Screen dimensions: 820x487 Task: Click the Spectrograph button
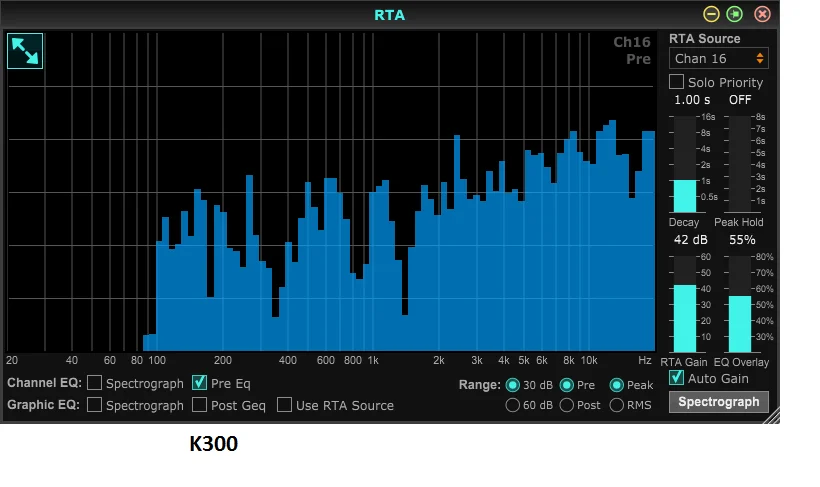[x=719, y=402]
